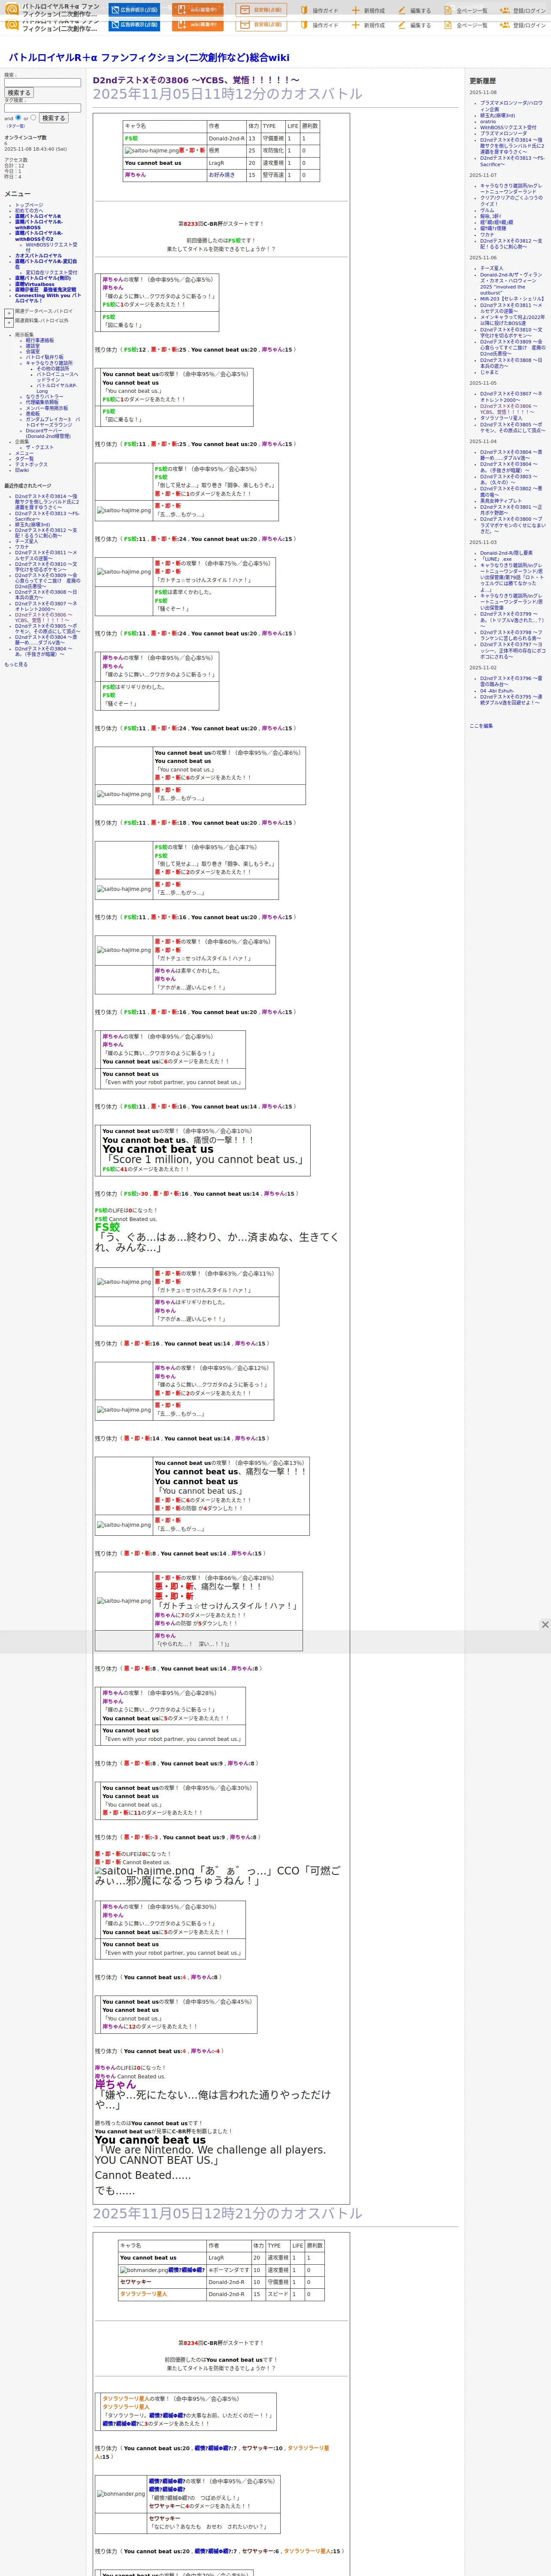Open 愚痴板 board link

pyautogui.click(x=33, y=414)
